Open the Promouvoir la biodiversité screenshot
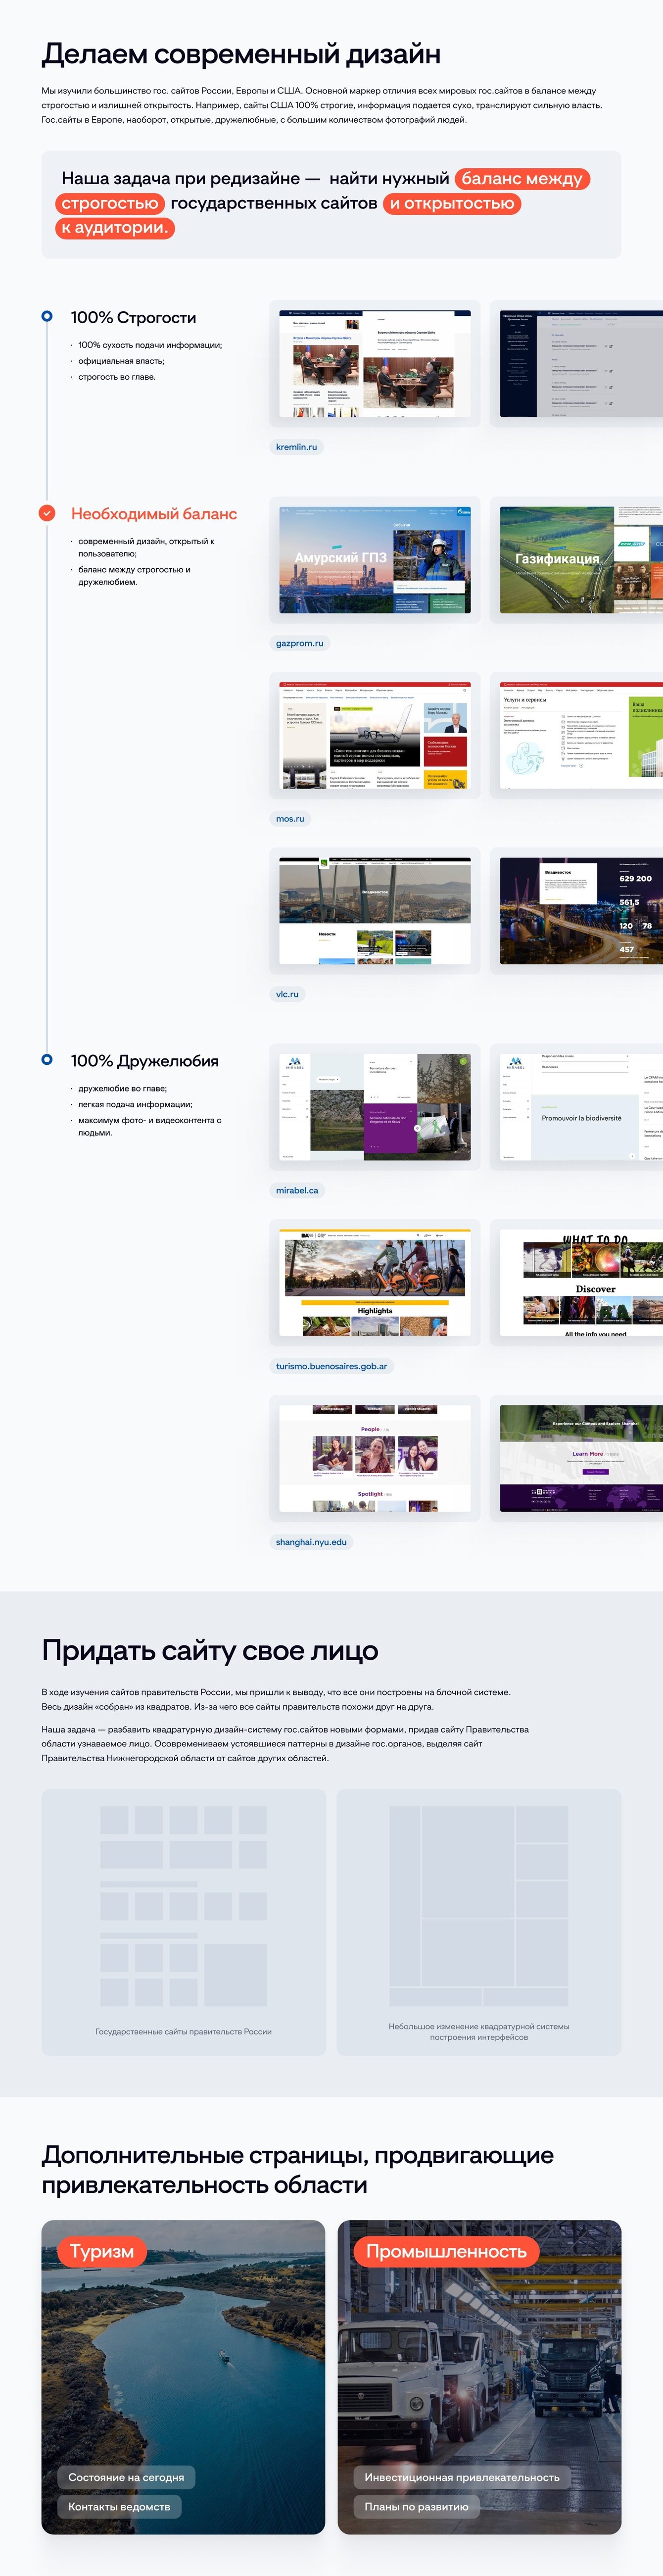 (x=581, y=1107)
